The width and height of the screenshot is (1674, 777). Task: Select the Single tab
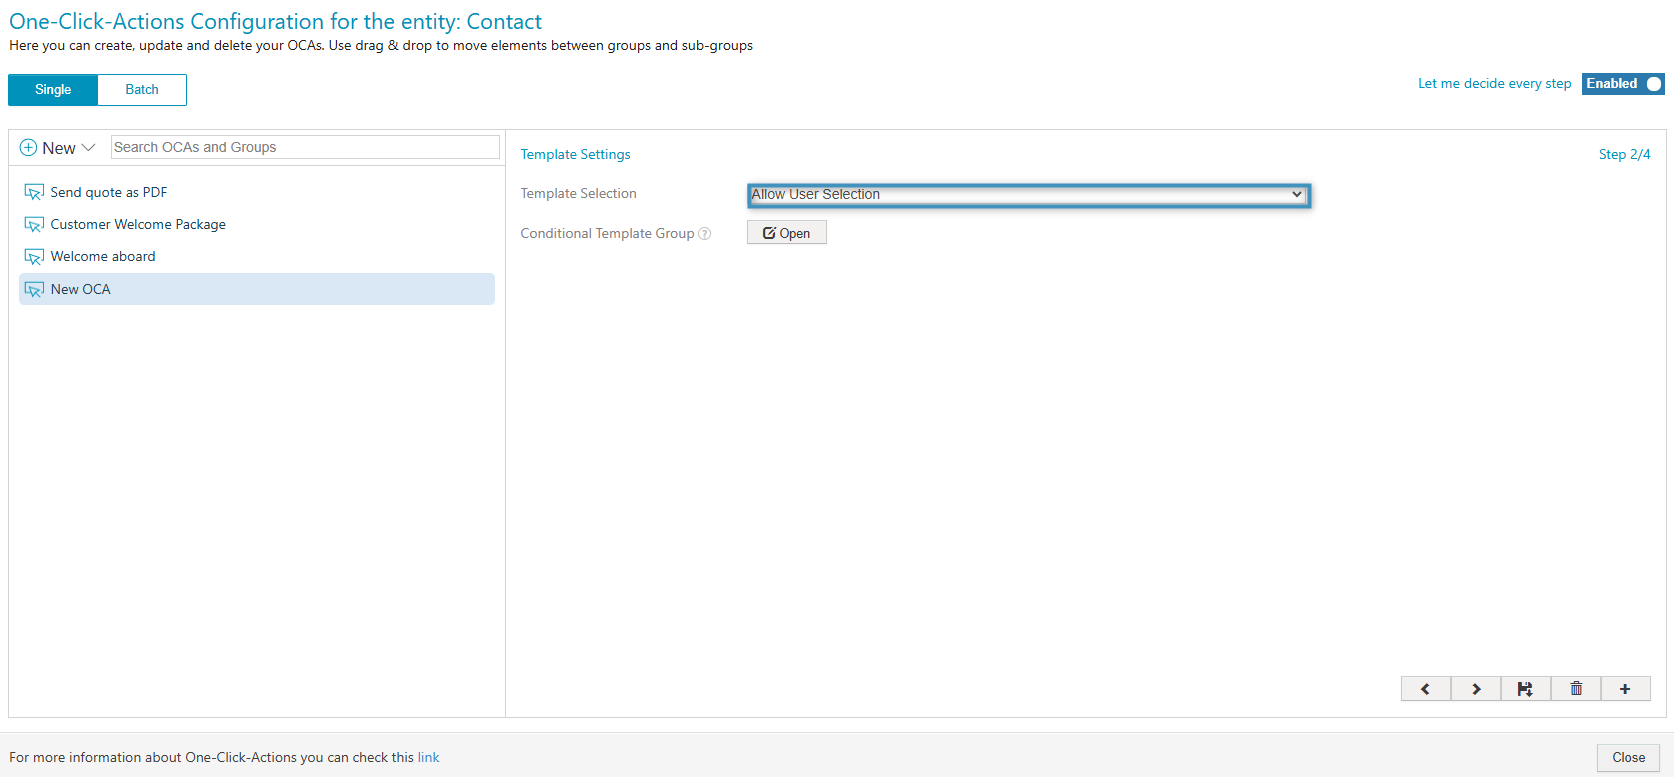point(53,90)
